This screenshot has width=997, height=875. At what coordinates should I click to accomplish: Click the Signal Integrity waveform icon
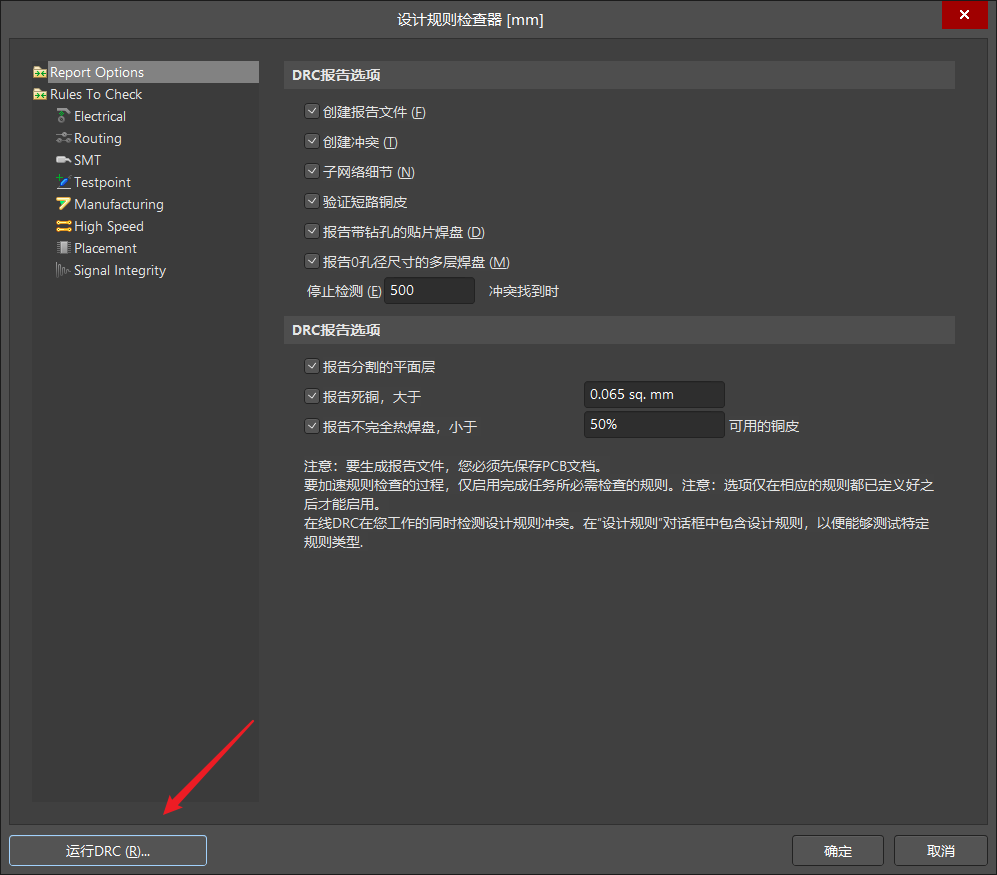(63, 270)
